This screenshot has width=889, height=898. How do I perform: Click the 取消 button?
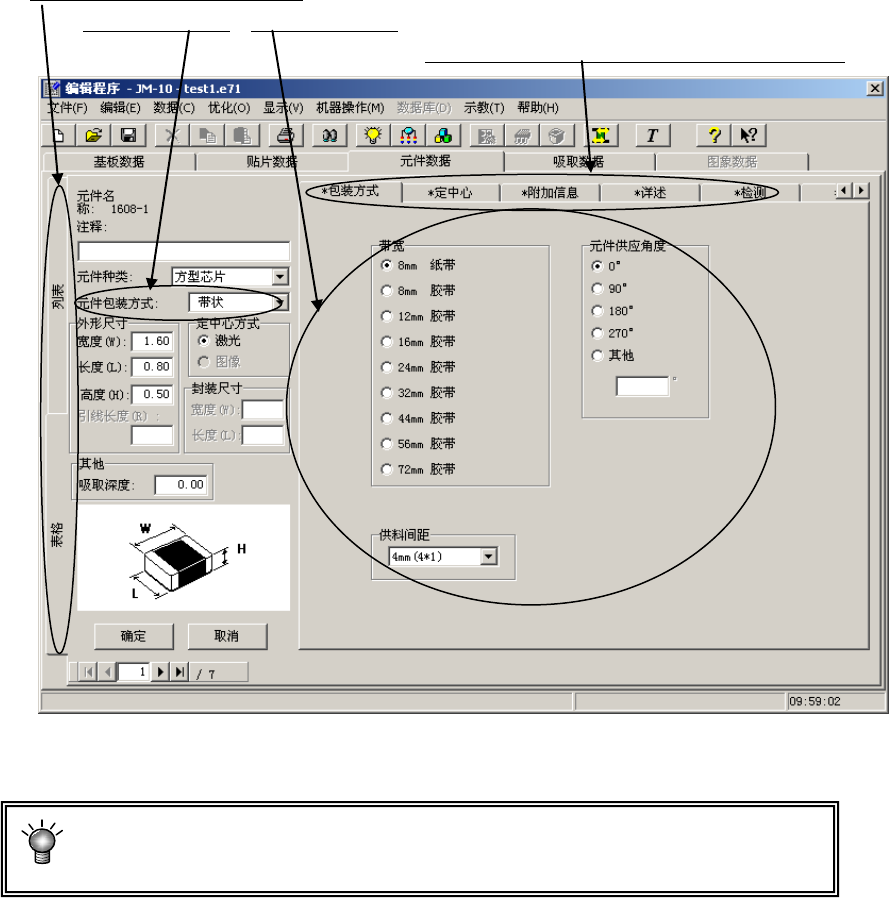[x=227, y=636]
